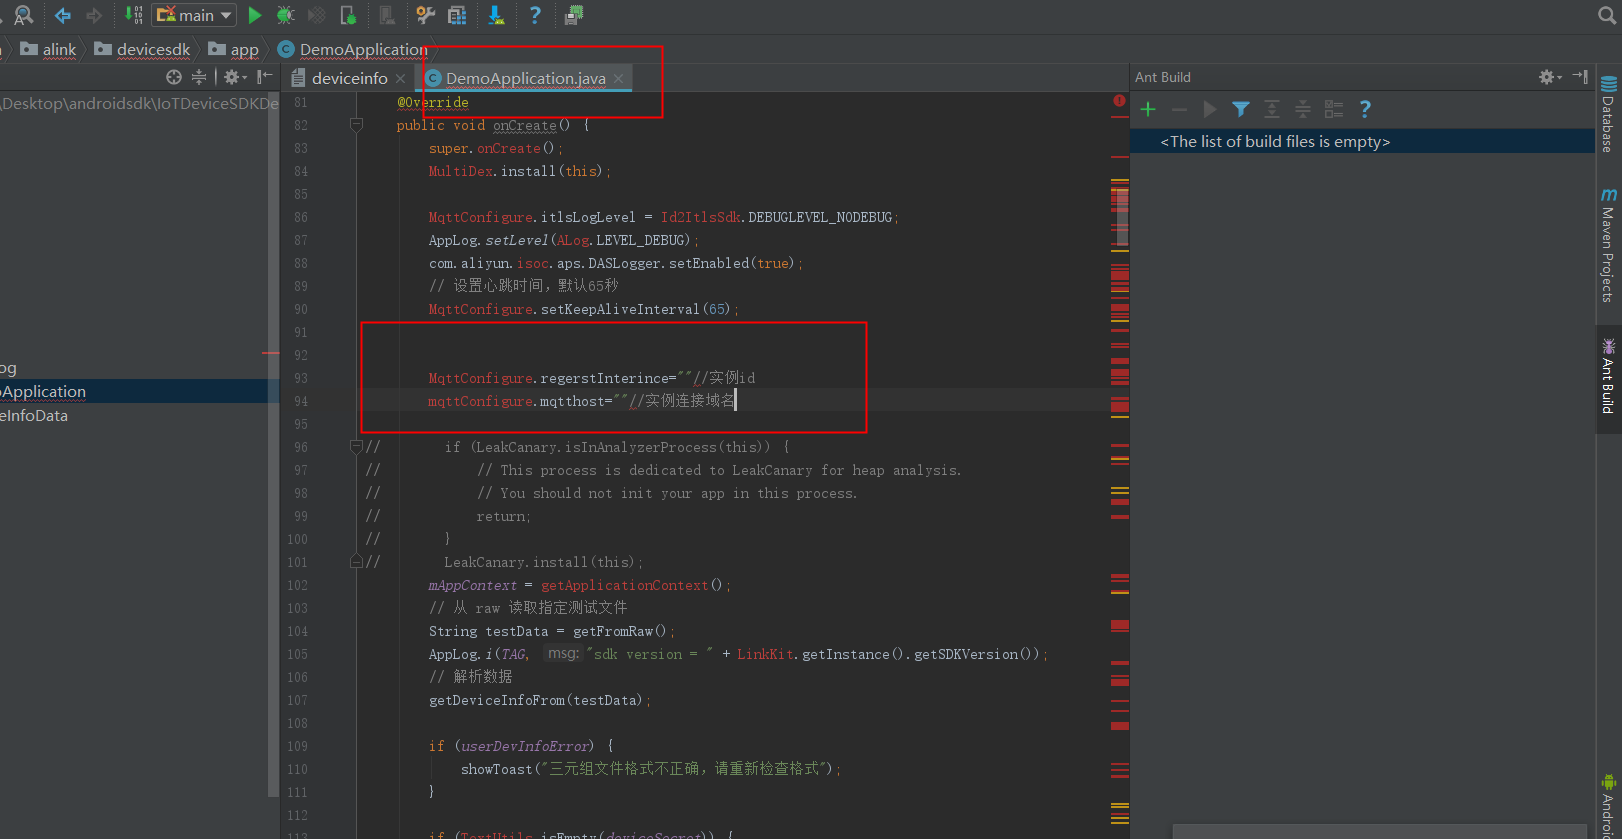This screenshot has height=839, width=1622.
Task: Select the empty build files list row
Action: point(1362,142)
